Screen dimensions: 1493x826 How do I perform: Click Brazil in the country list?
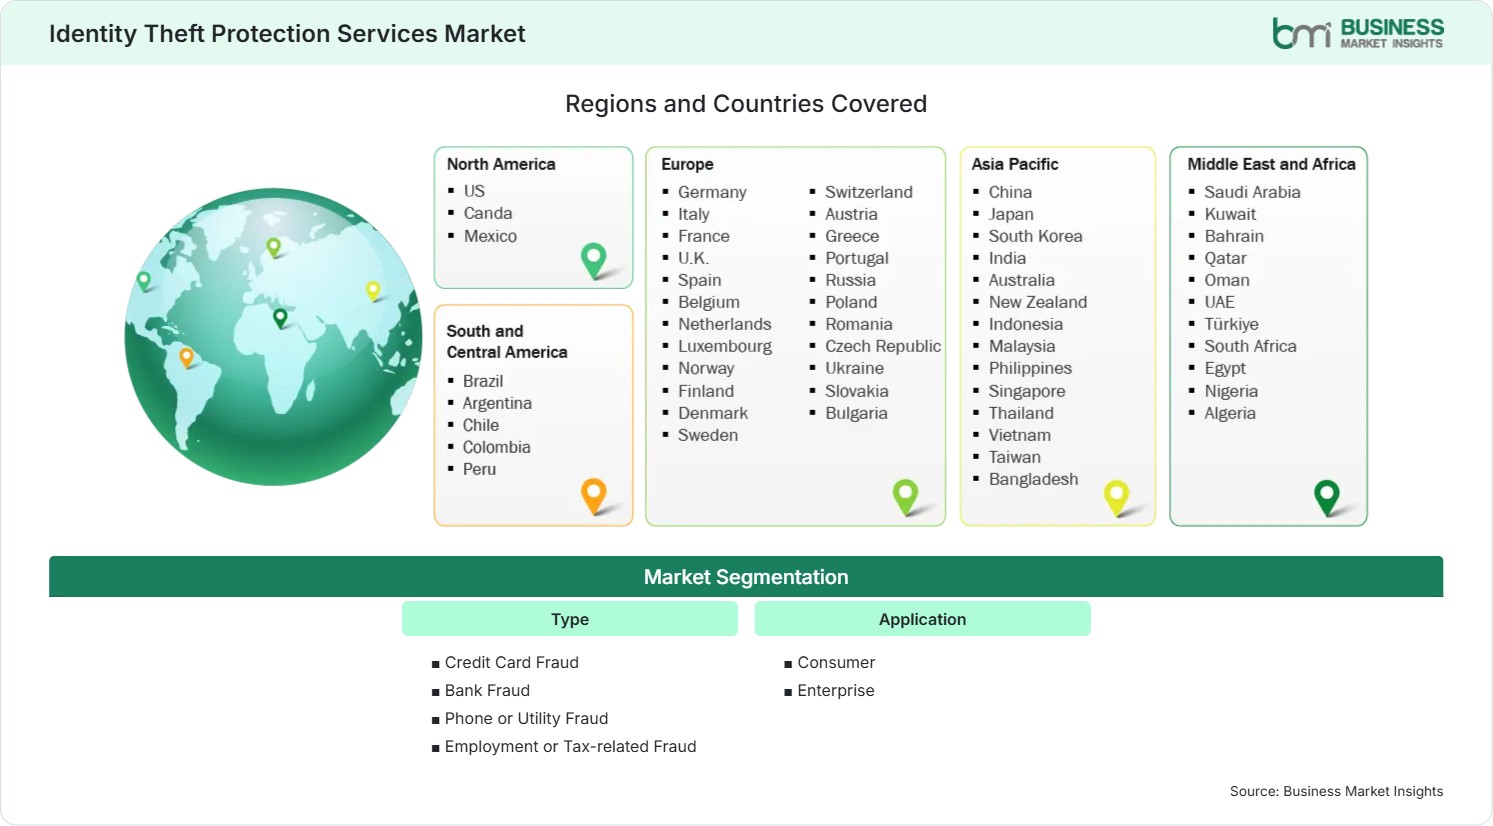pyautogui.click(x=483, y=381)
